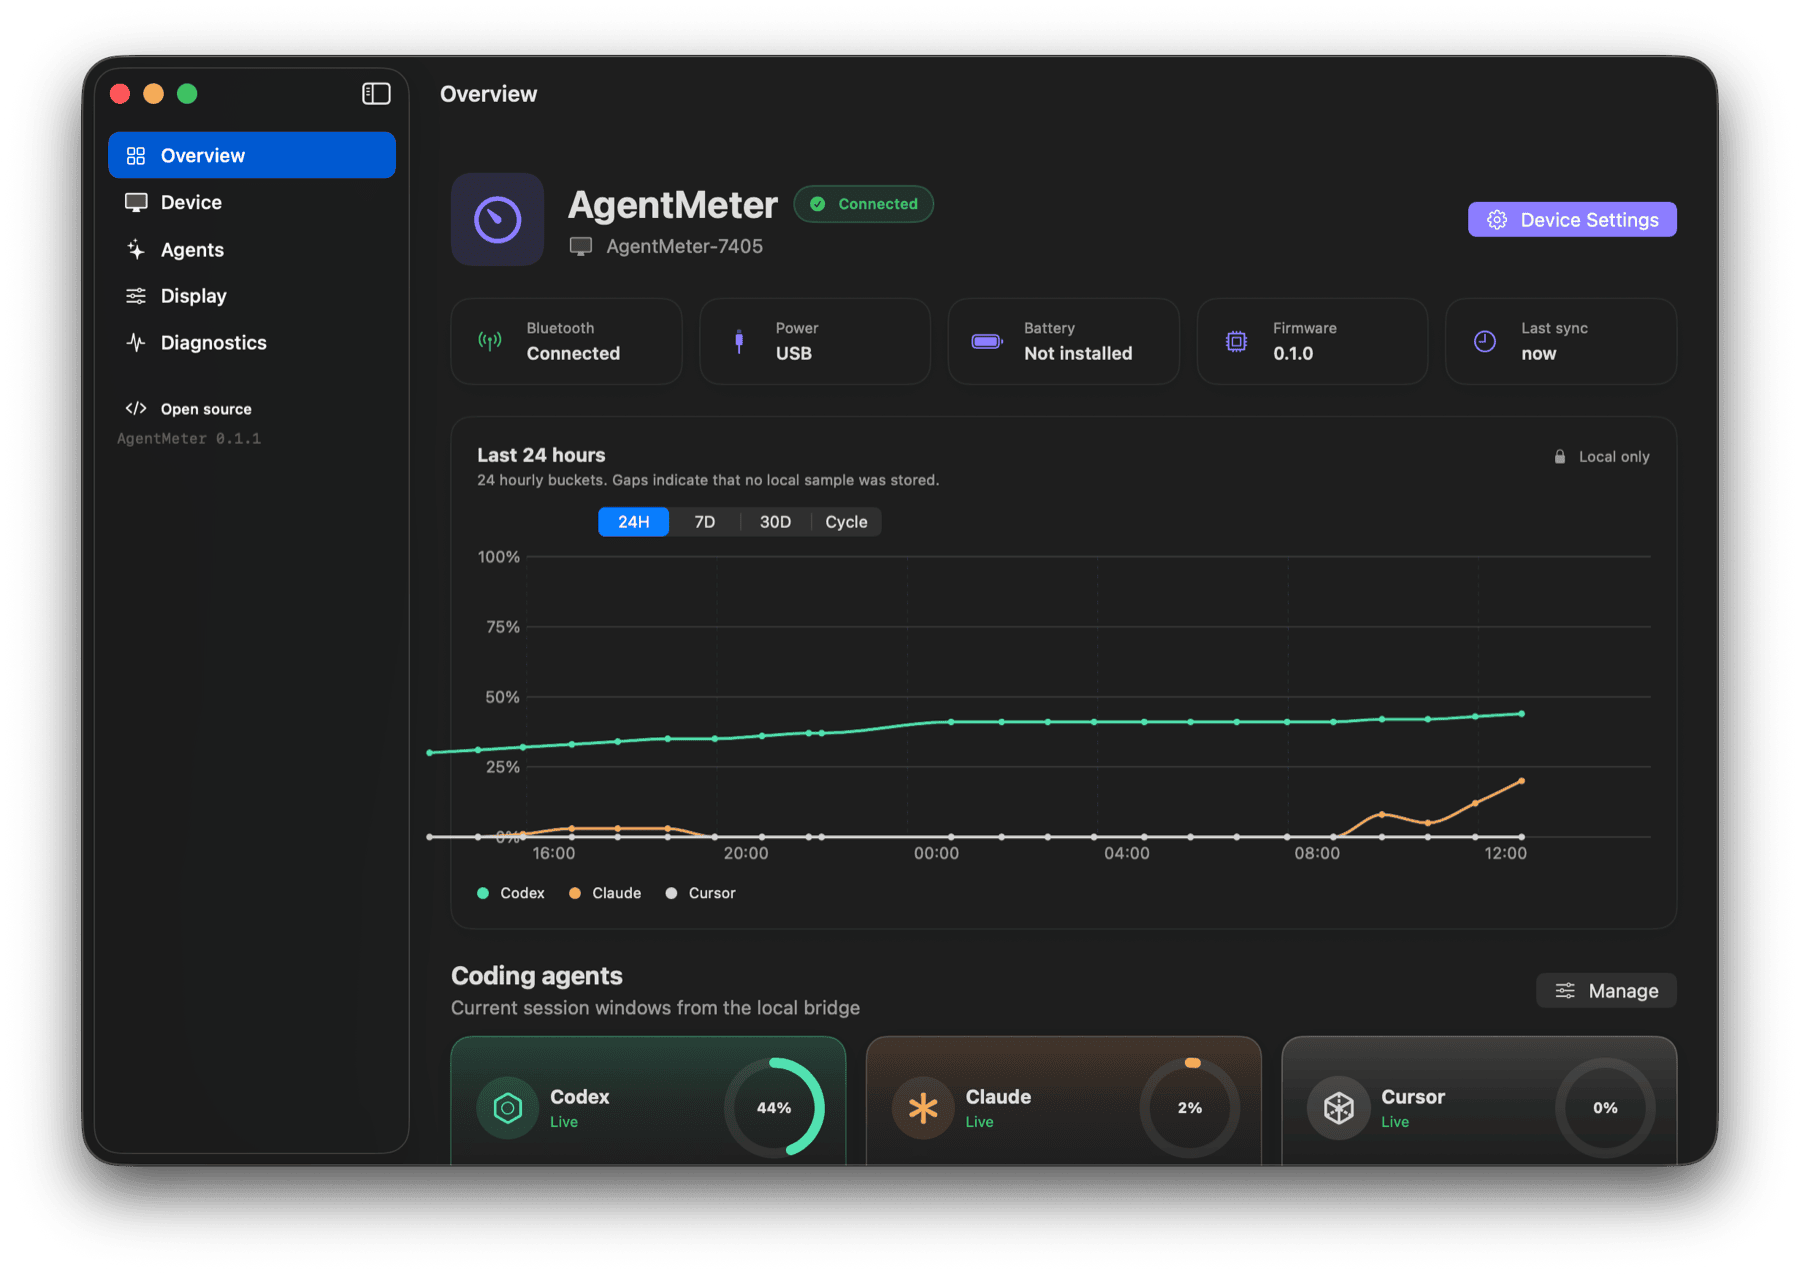This screenshot has height=1274, width=1800.
Task: Click the Local only lock icon
Action: pyautogui.click(x=1560, y=457)
